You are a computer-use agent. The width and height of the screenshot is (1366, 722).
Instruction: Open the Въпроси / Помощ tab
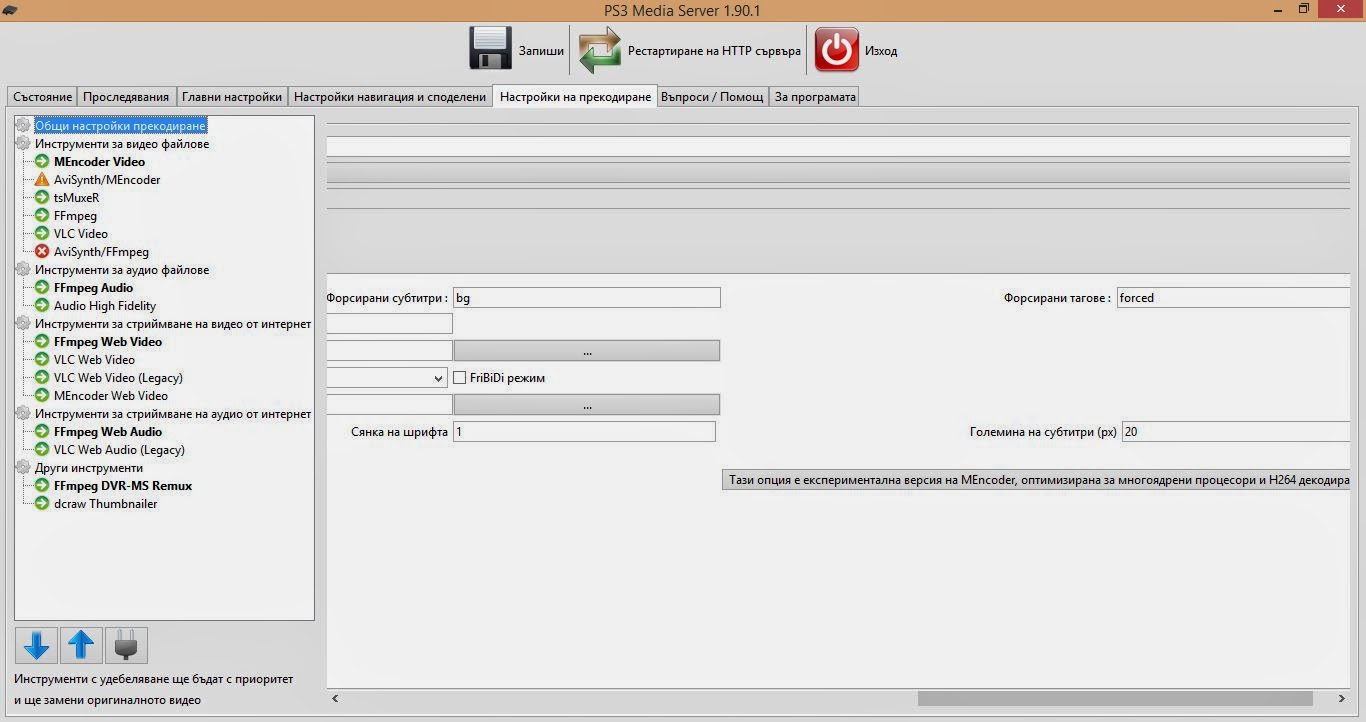coord(712,97)
